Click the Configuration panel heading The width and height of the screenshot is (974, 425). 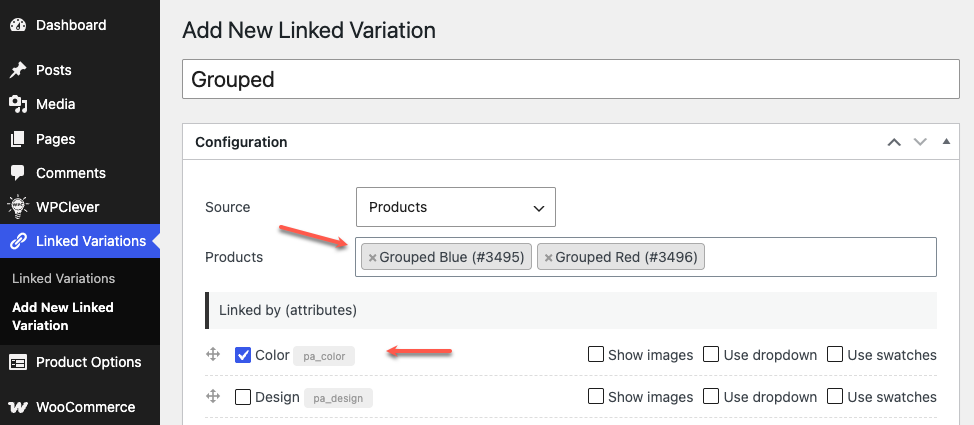pyautogui.click(x=241, y=142)
